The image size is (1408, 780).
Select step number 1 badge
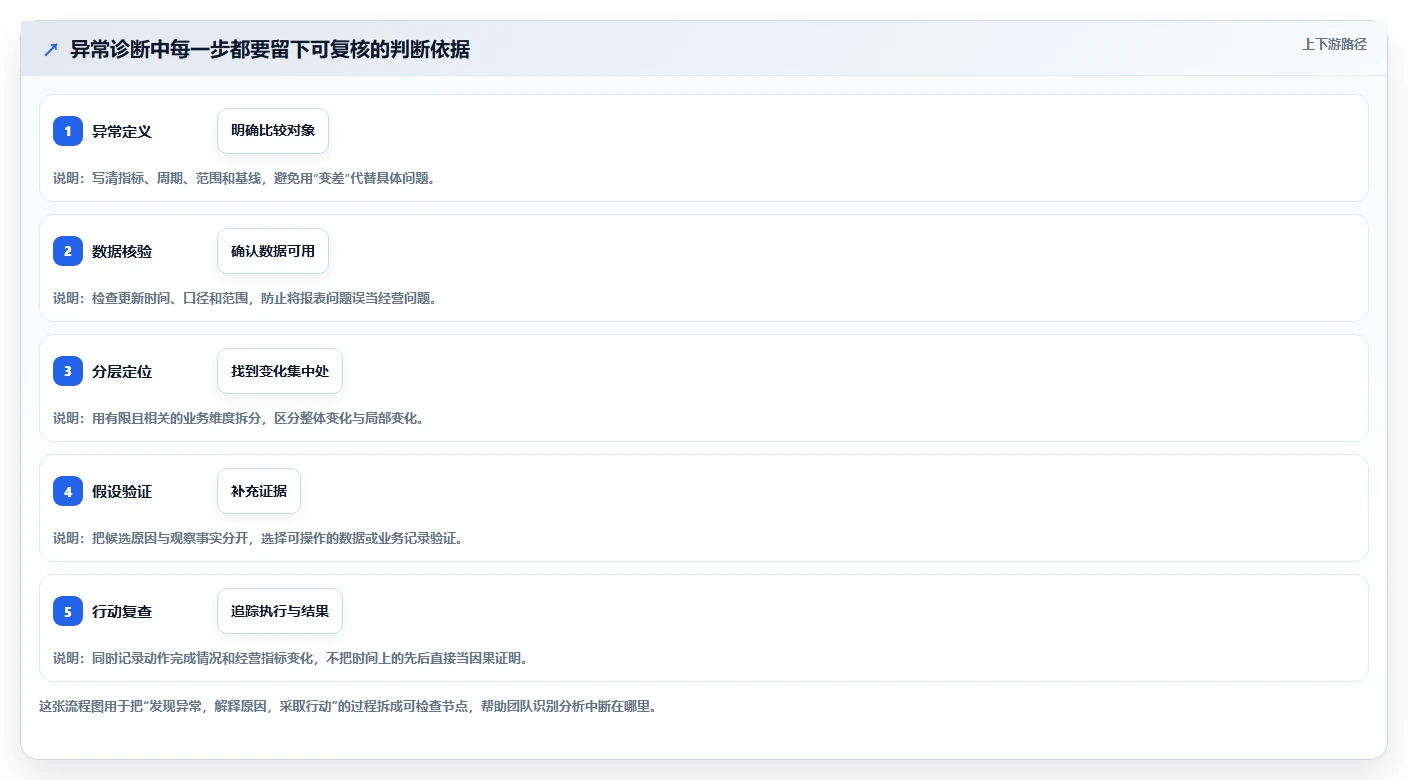coord(68,131)
